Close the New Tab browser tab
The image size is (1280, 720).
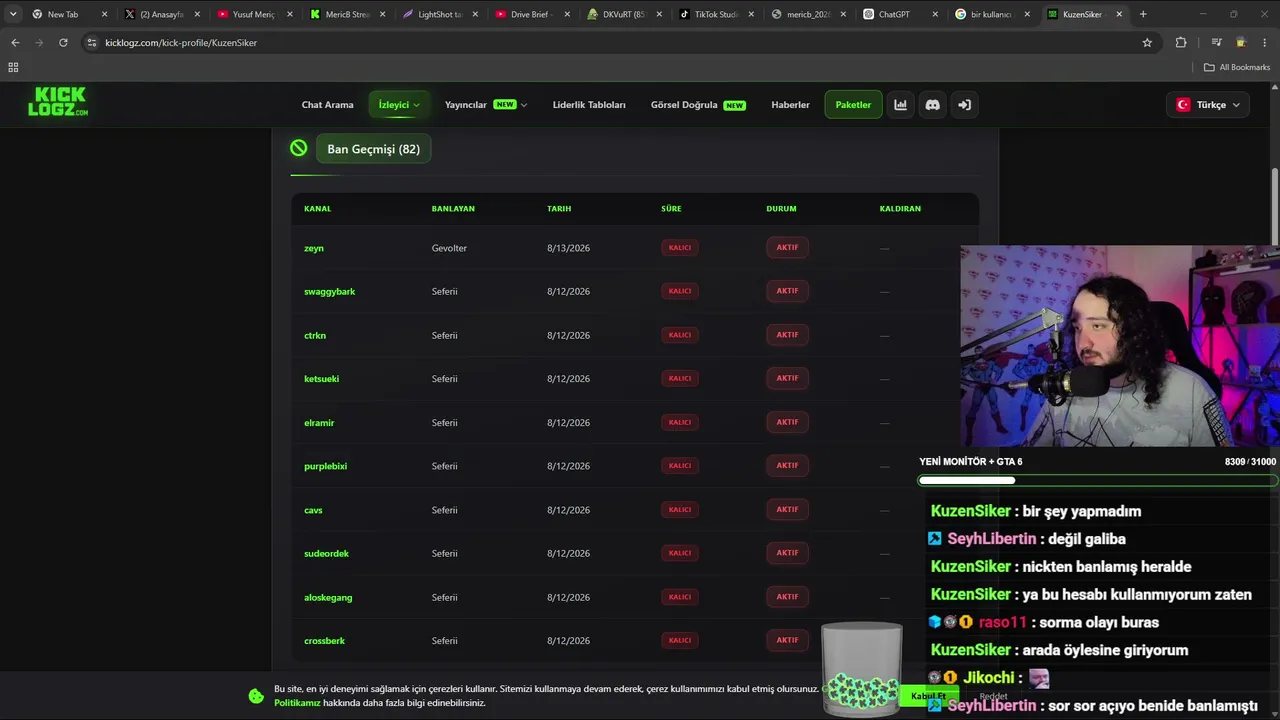click(104, 14)
